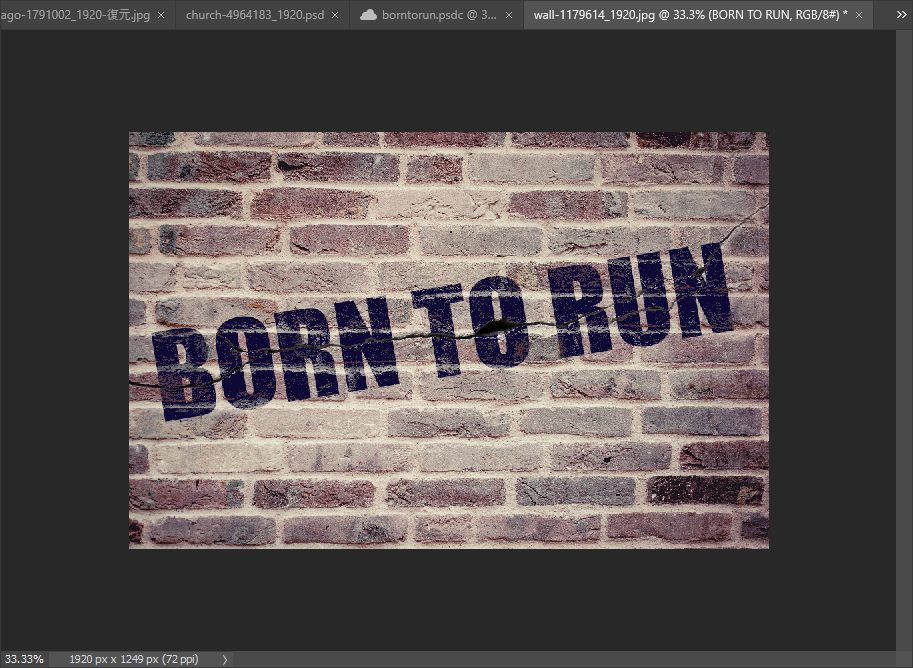913x668 pixels.
Task: Open the status bar info arrow menu
Action: pyautogui.click(x=225, y=659)
